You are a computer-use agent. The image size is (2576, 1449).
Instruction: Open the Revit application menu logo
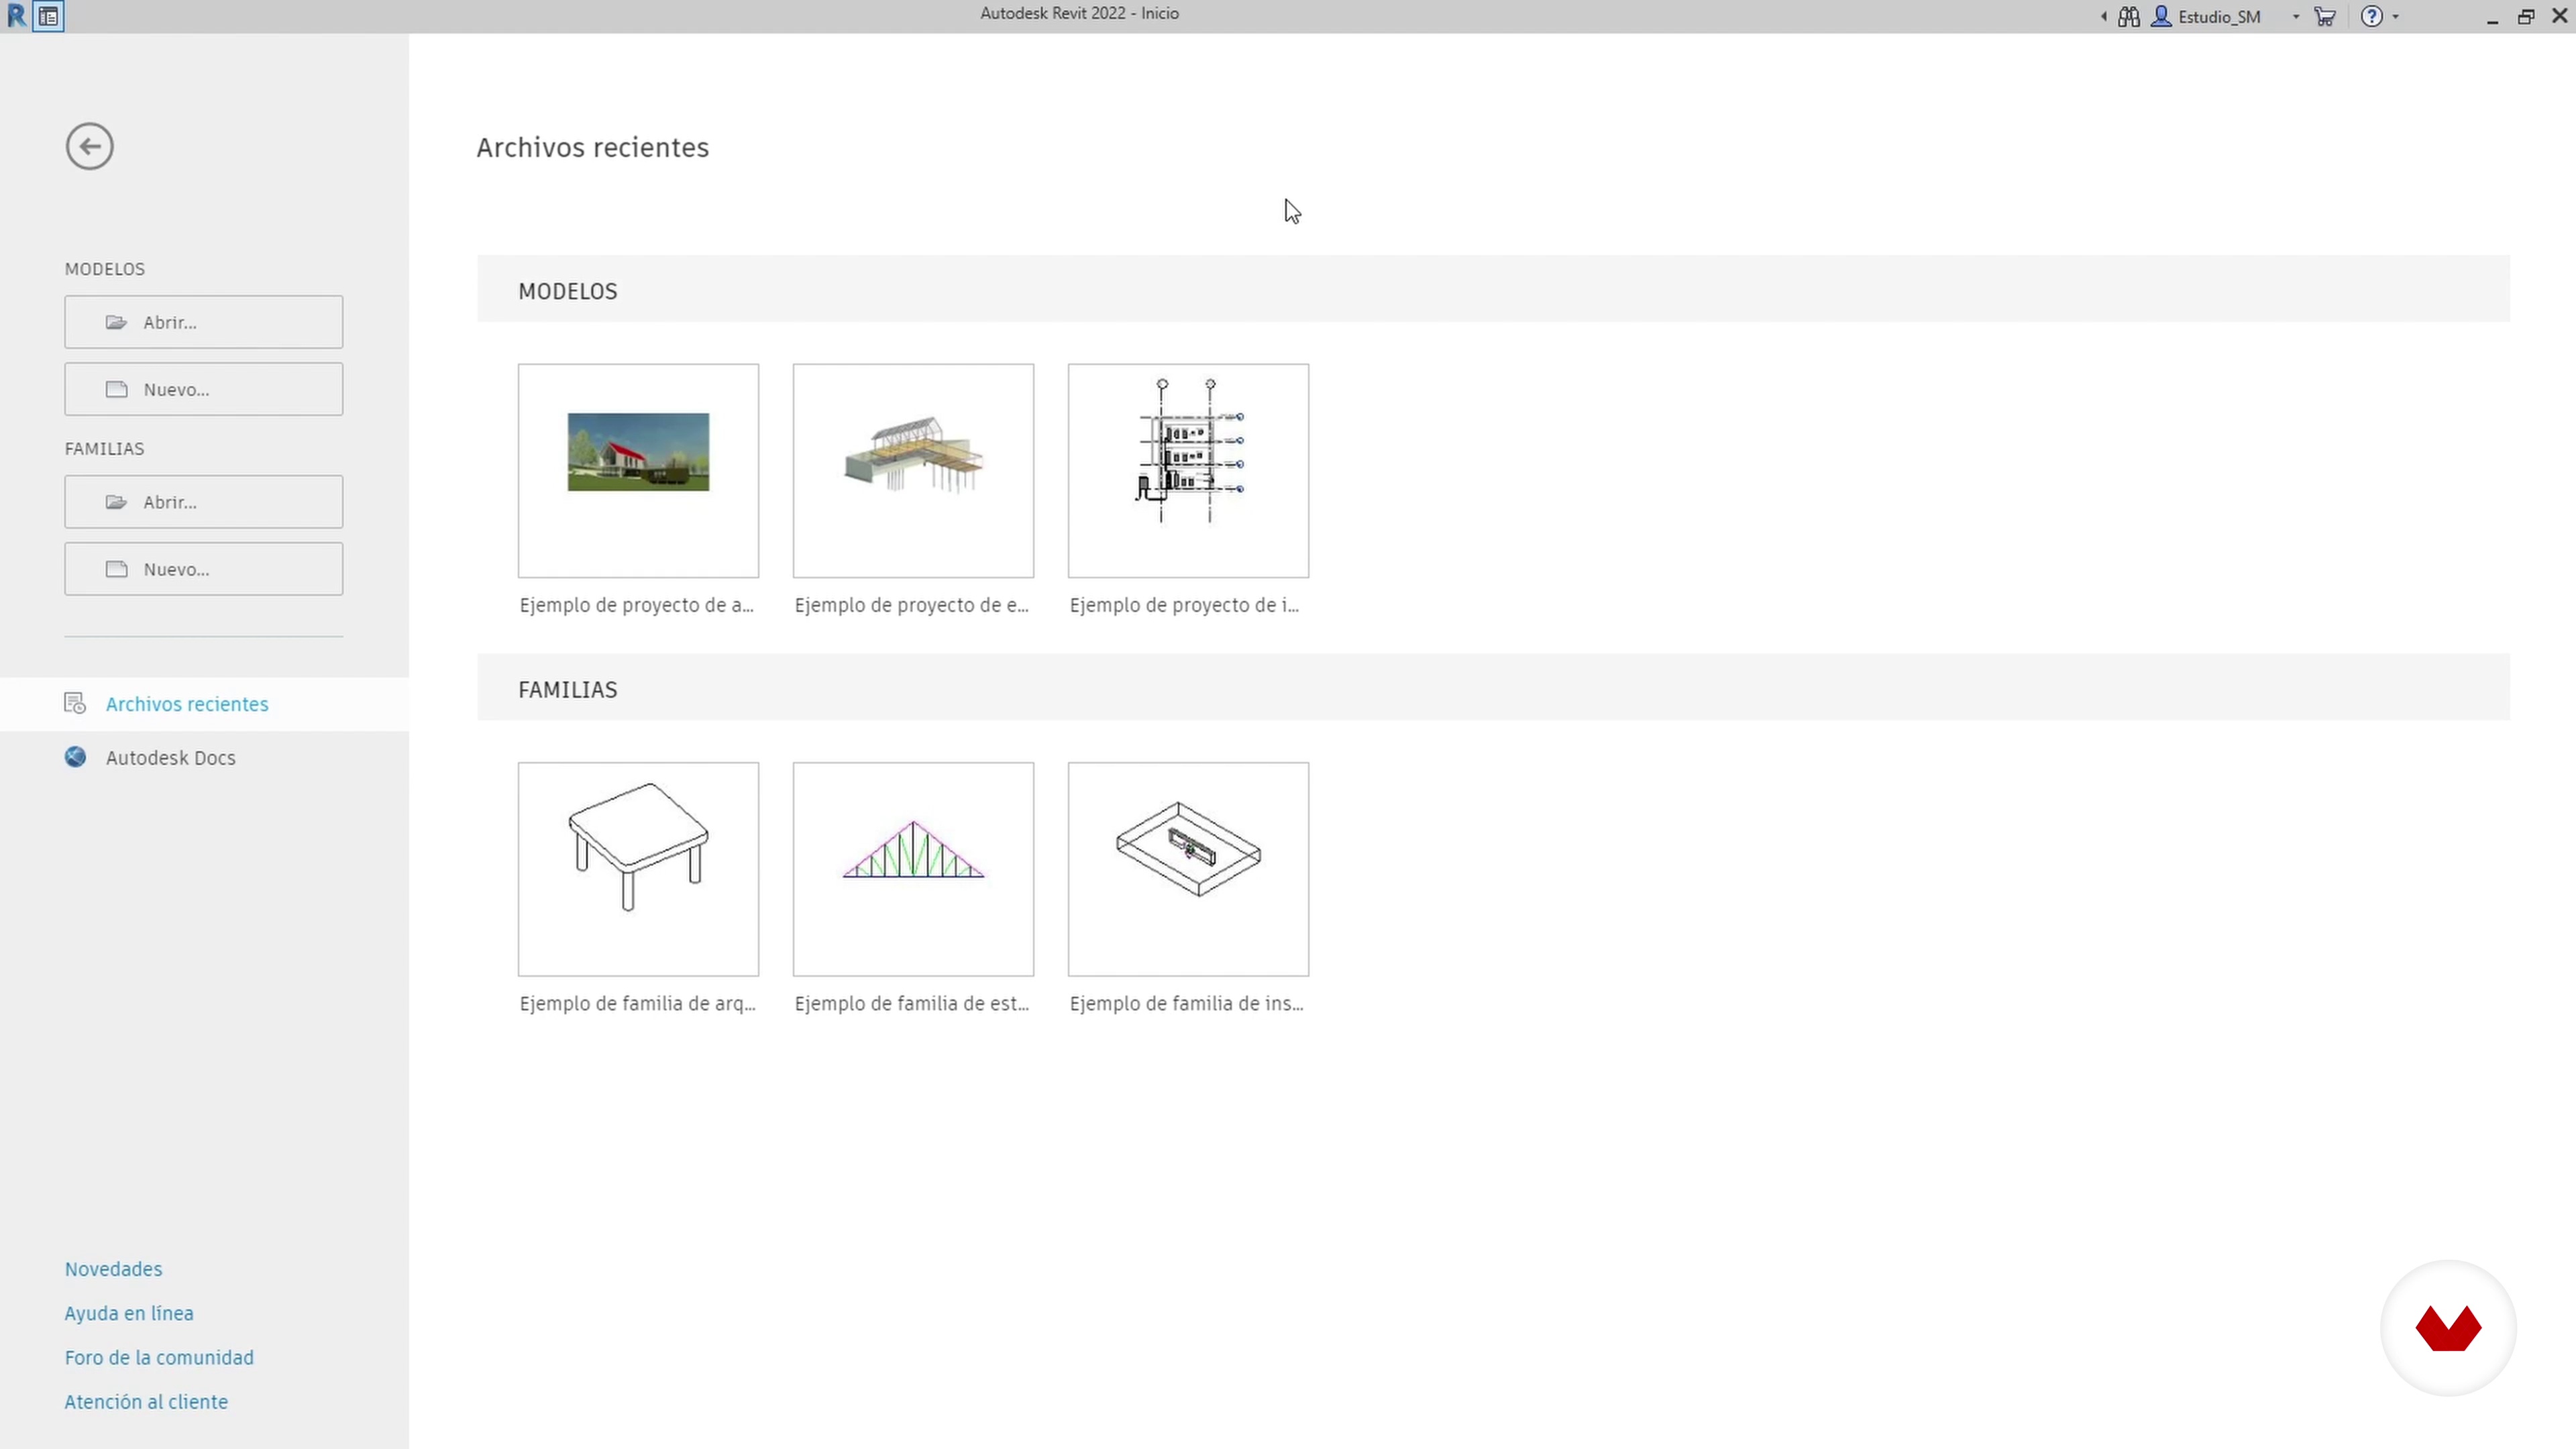[x=16, y=16]
